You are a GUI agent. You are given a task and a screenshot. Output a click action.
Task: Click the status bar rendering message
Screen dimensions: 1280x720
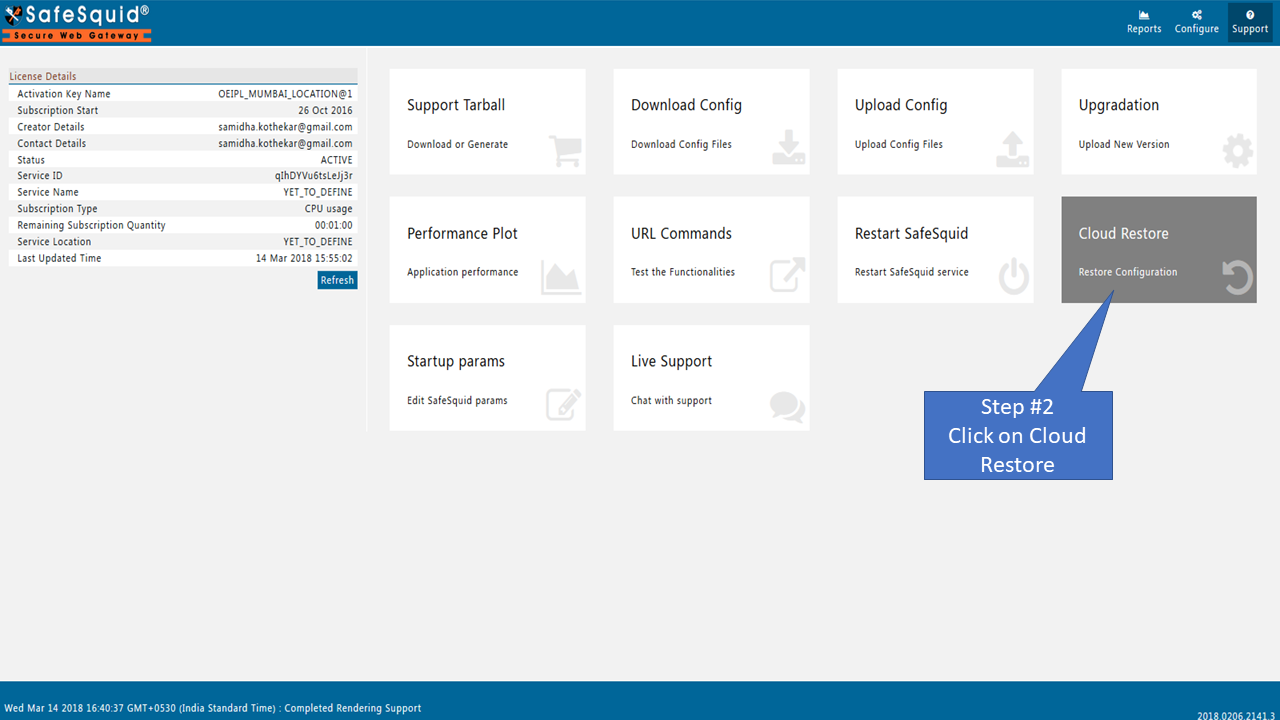(213, 708)
